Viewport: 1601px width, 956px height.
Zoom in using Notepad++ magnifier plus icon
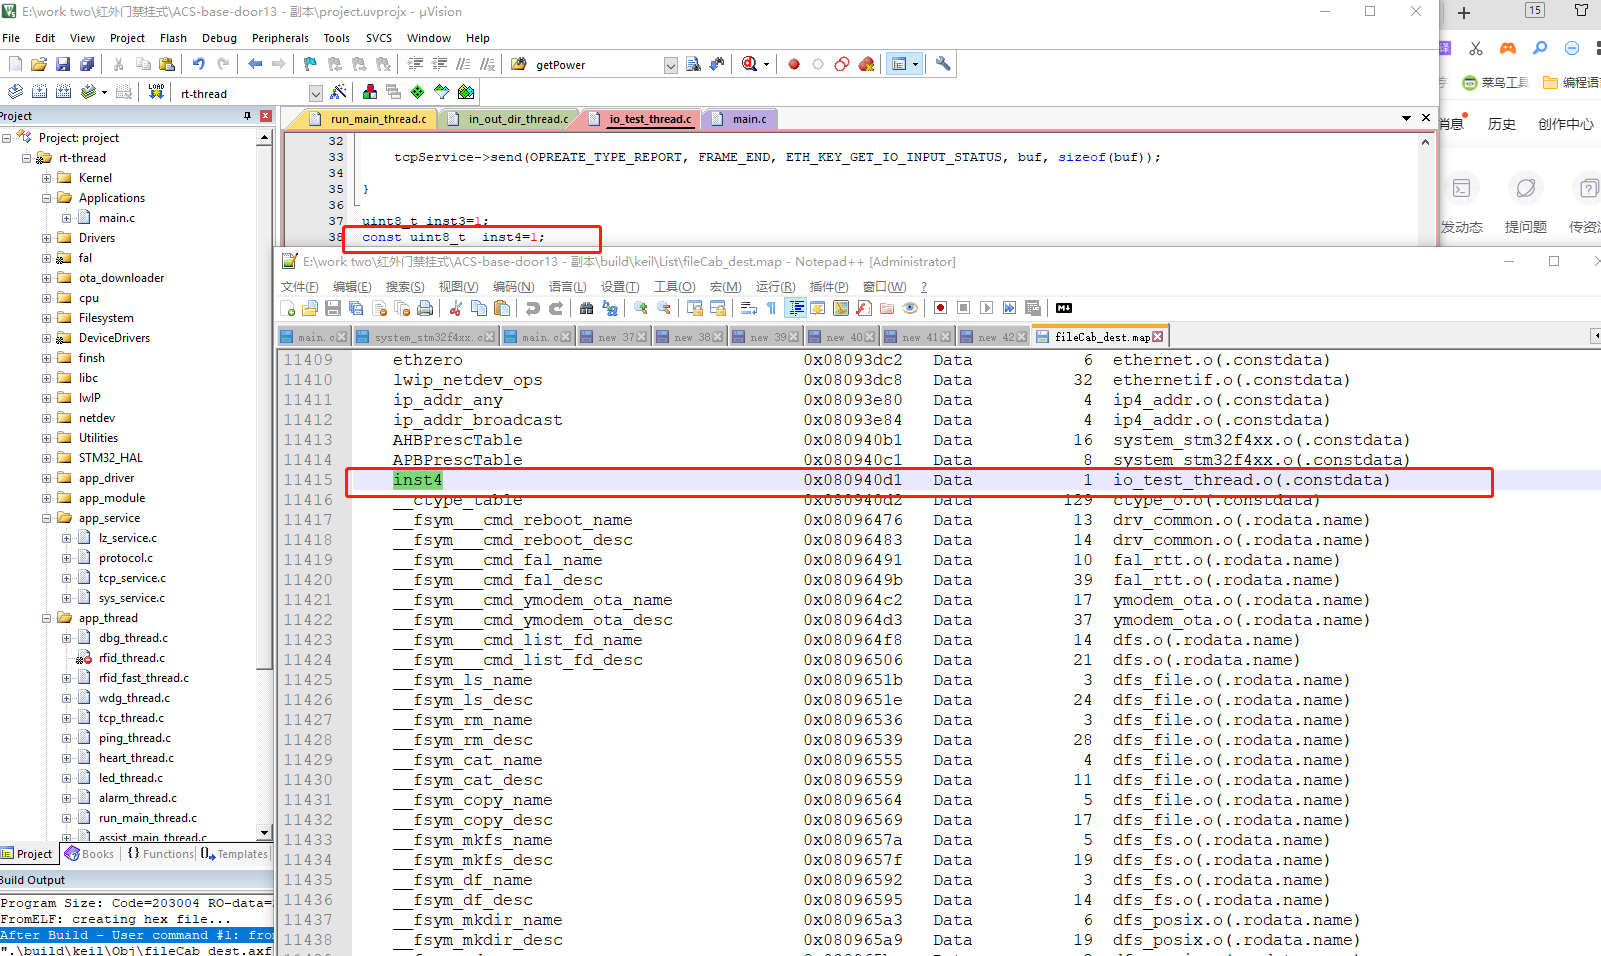coord(641,308)
